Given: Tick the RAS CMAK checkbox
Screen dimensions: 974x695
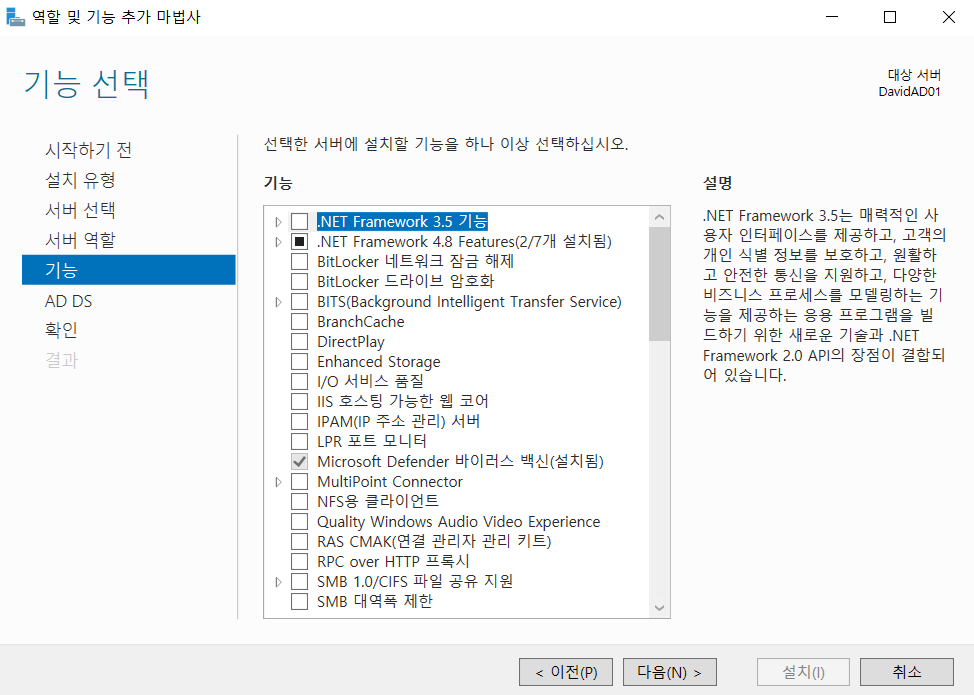Looking at the screenshot, I should tap(299, 542).
